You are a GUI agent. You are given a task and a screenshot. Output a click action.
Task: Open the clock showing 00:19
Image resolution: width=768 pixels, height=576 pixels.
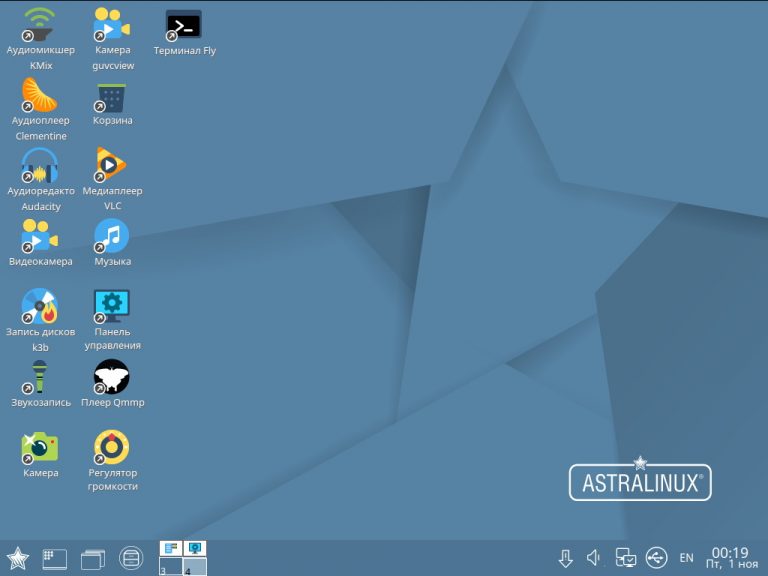click(731, 558)
